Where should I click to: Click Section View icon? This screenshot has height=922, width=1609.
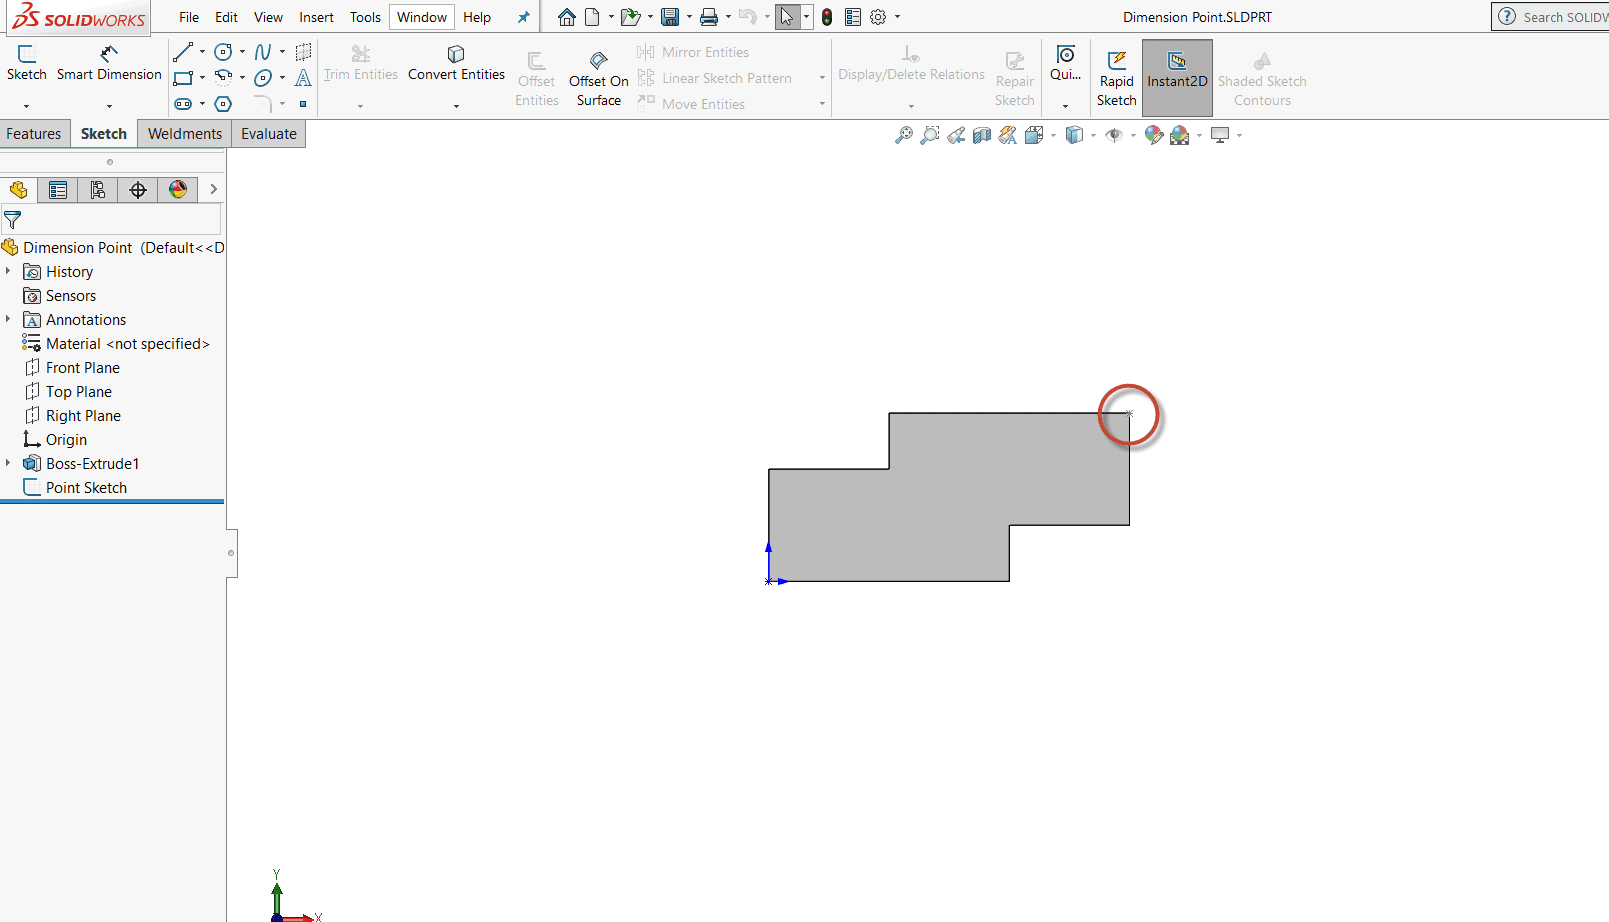coord(982,135)
